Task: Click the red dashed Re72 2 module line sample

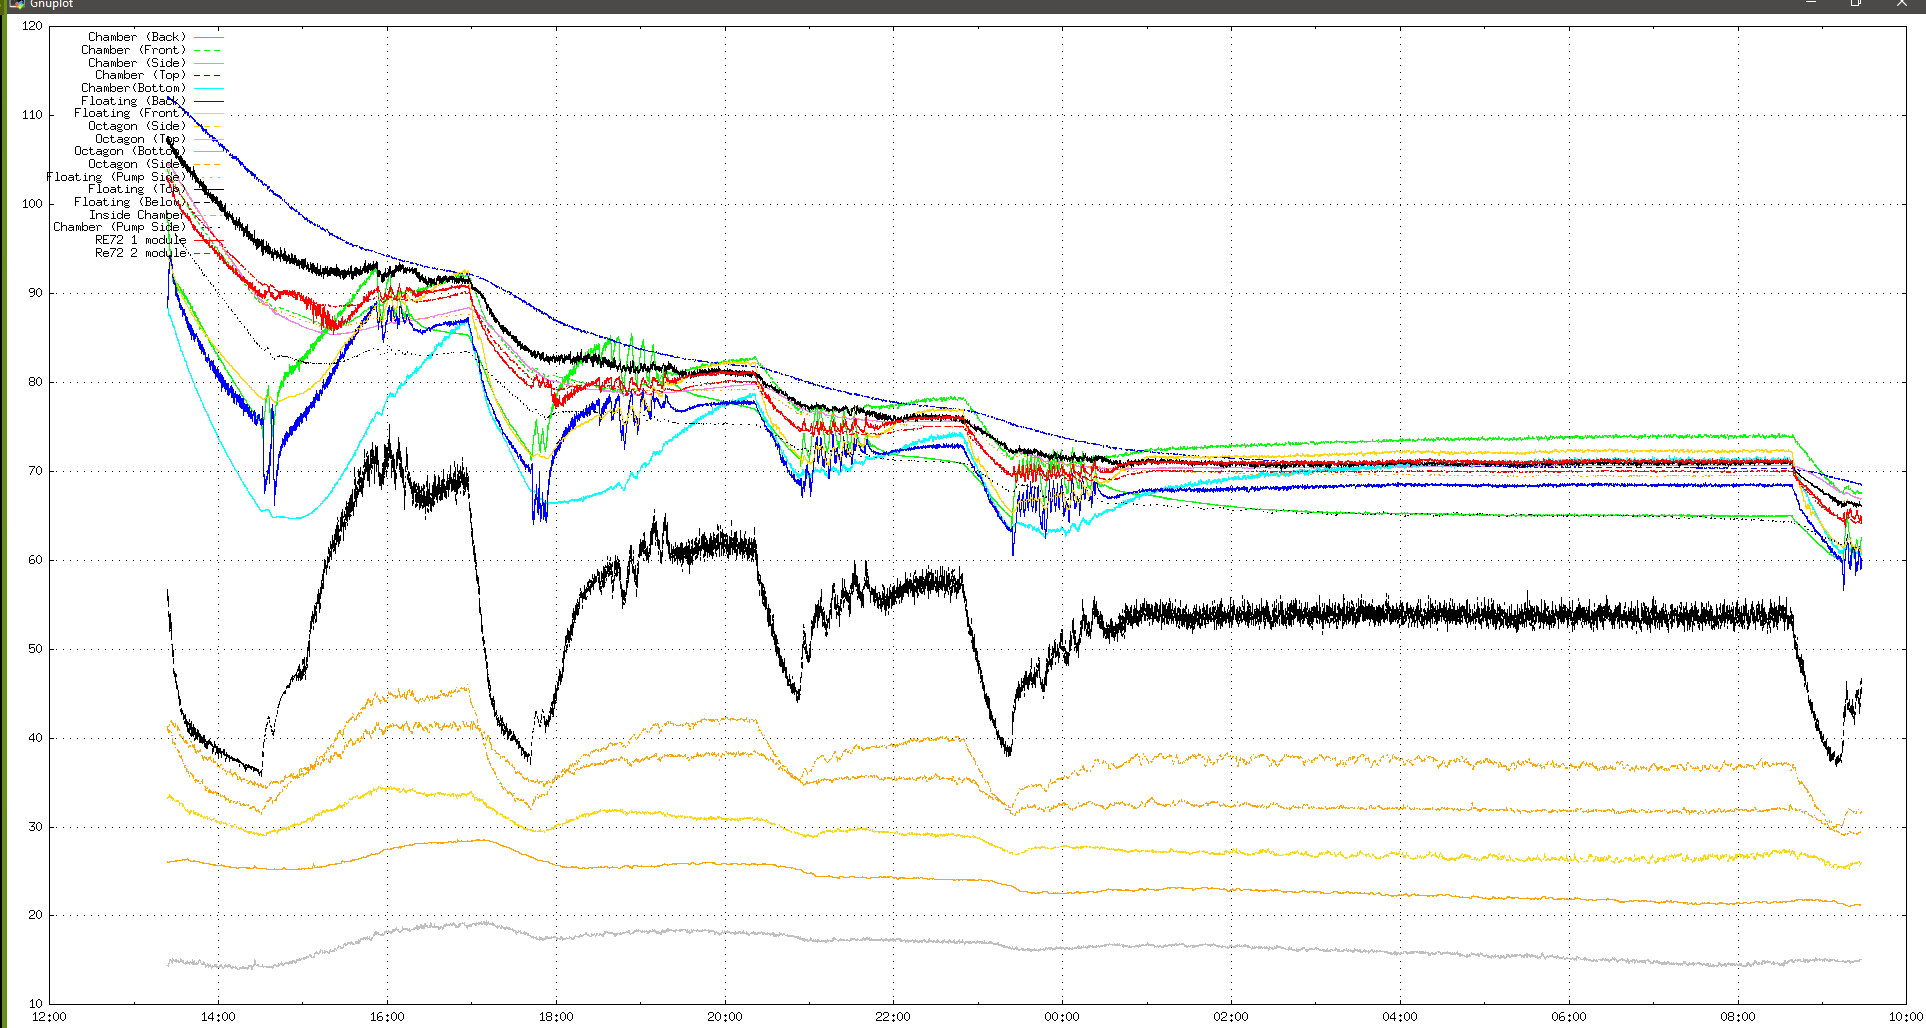Action: 208,253
